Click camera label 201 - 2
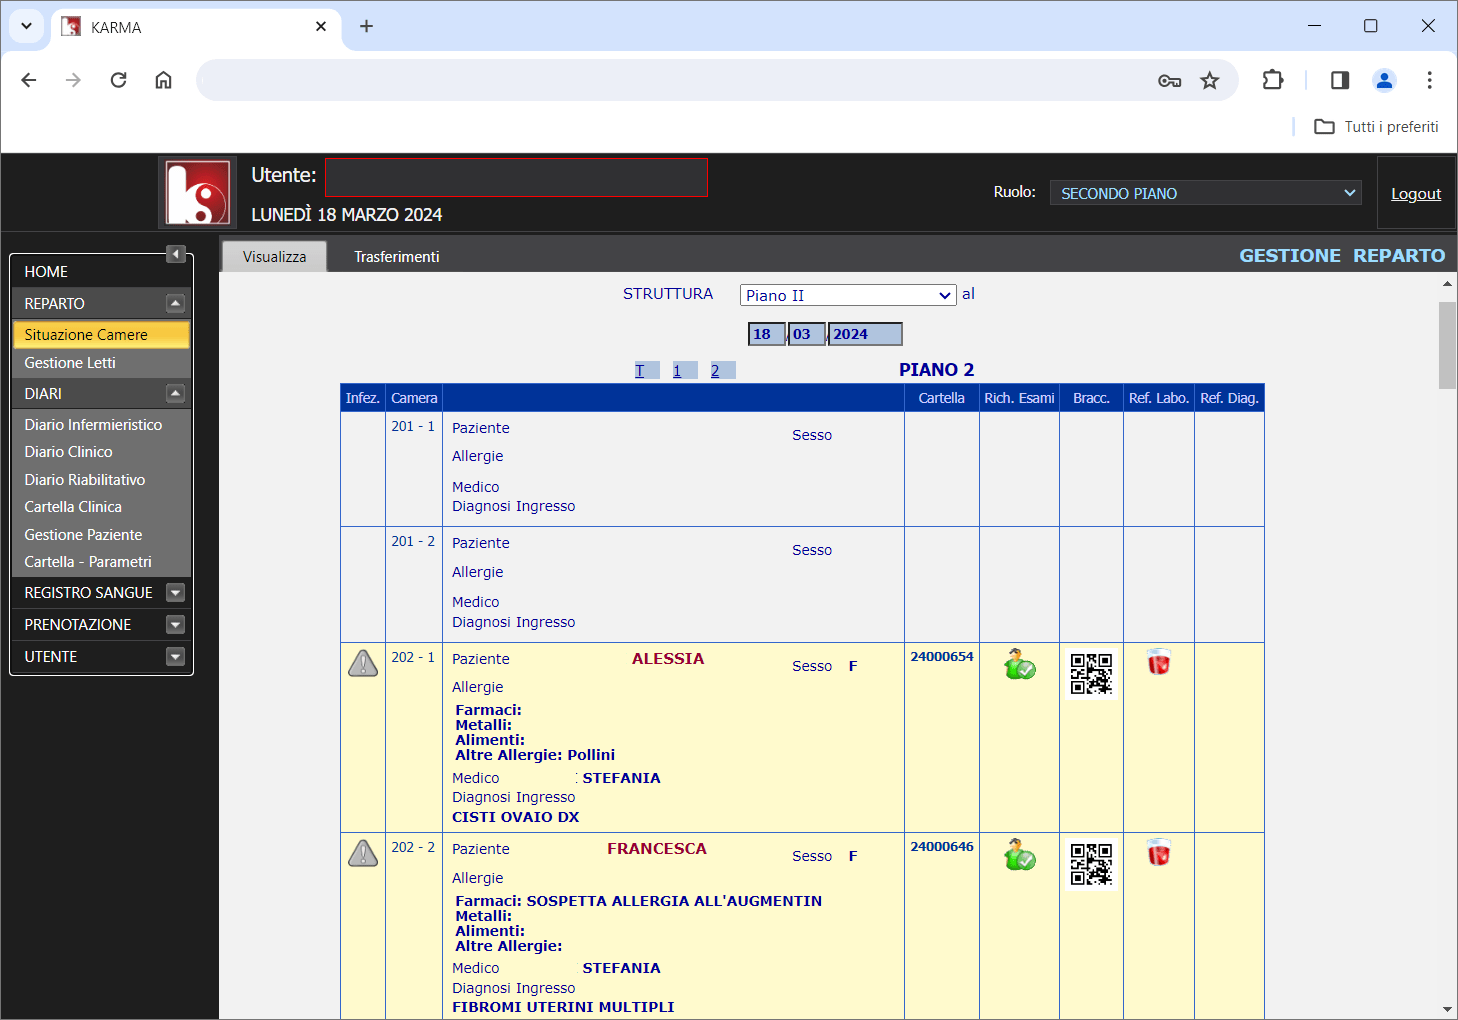This screenshot has height=1020, width=1458. (x=413, y=541)
